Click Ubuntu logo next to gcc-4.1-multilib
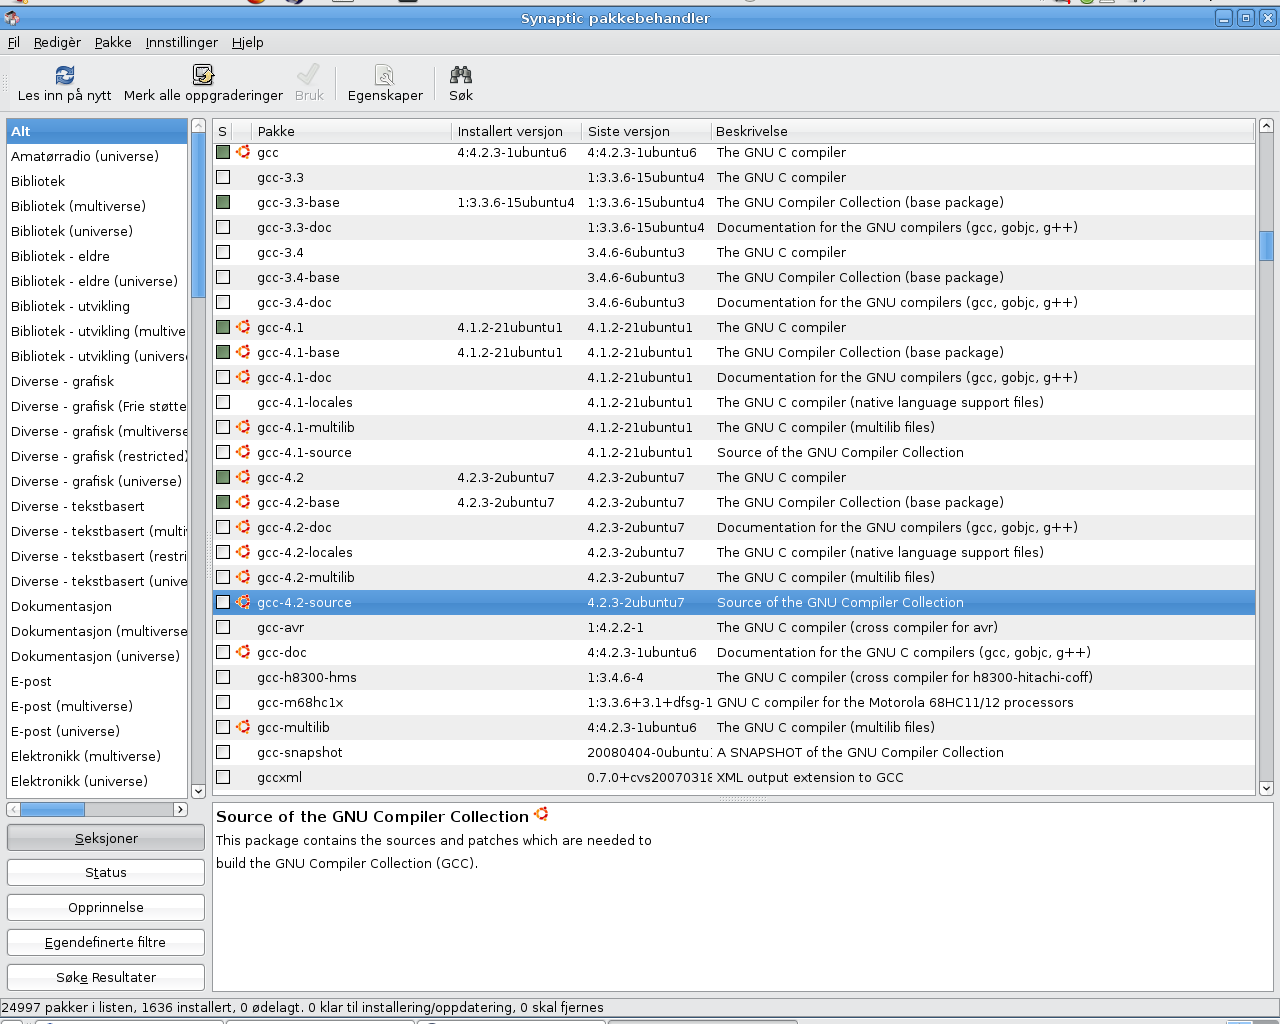Screen dimensions: 1280x1024 243,427
